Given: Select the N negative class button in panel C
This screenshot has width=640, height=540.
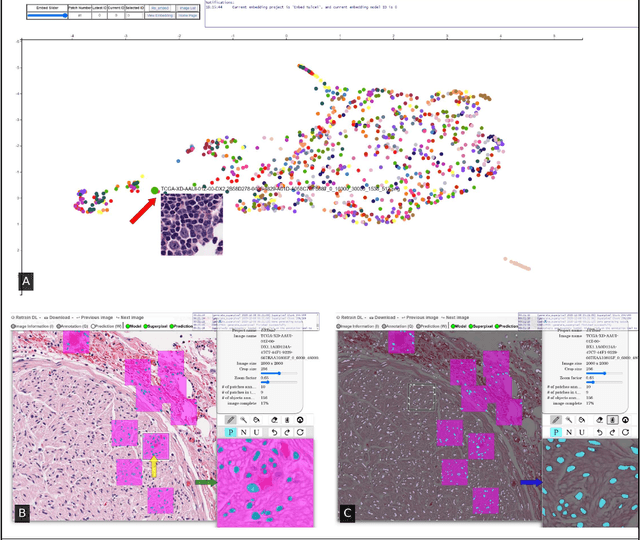Looking at the screenshot, I should click(569, 432).
